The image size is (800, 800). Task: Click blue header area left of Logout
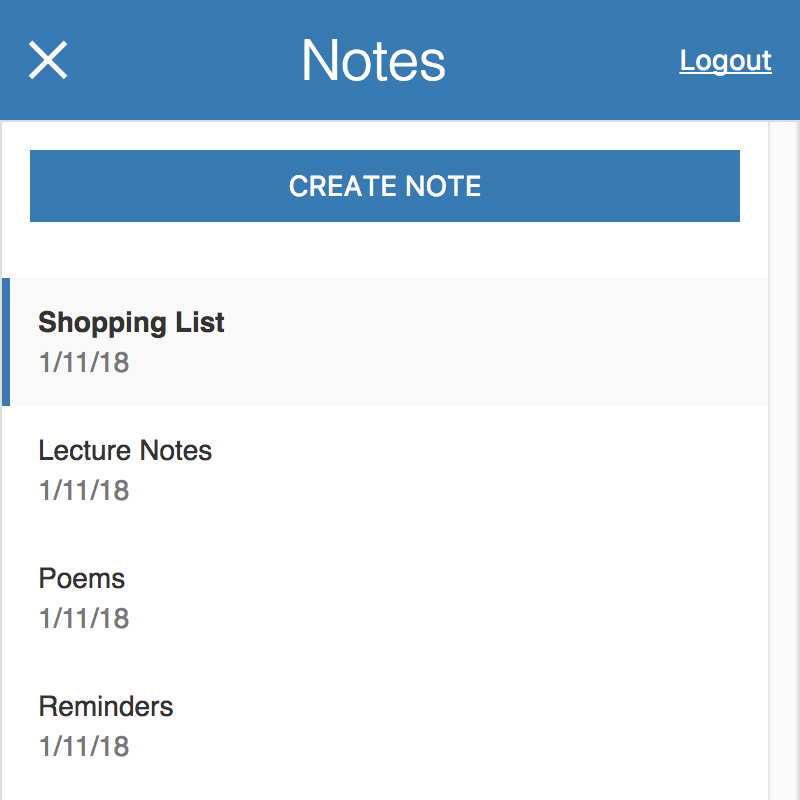pos(561,60)
